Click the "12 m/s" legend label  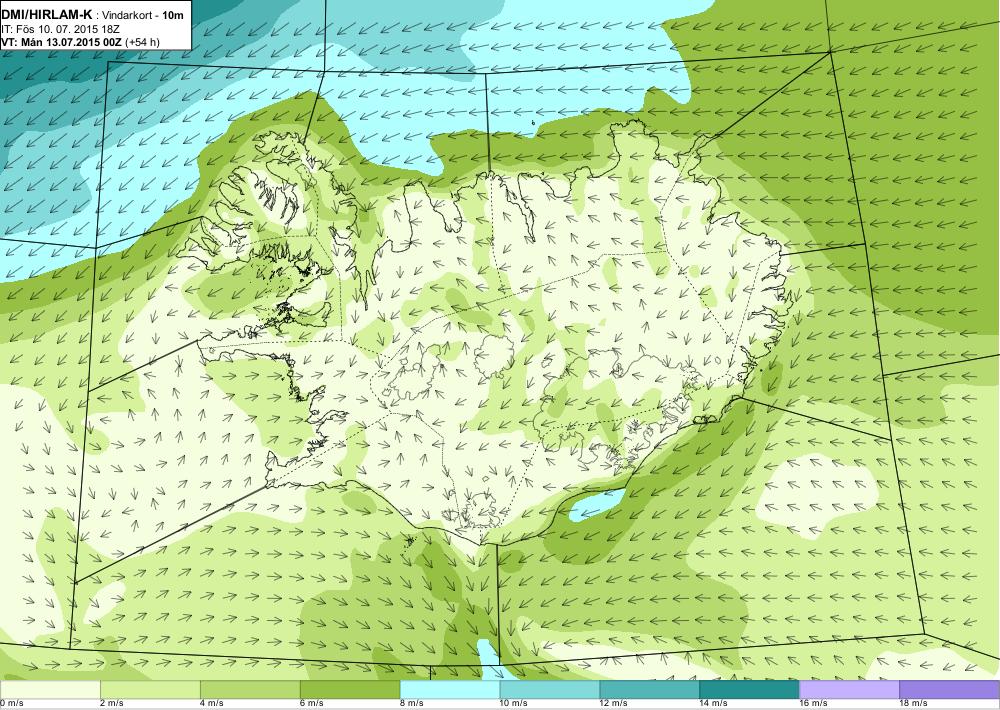click(614, 704)
